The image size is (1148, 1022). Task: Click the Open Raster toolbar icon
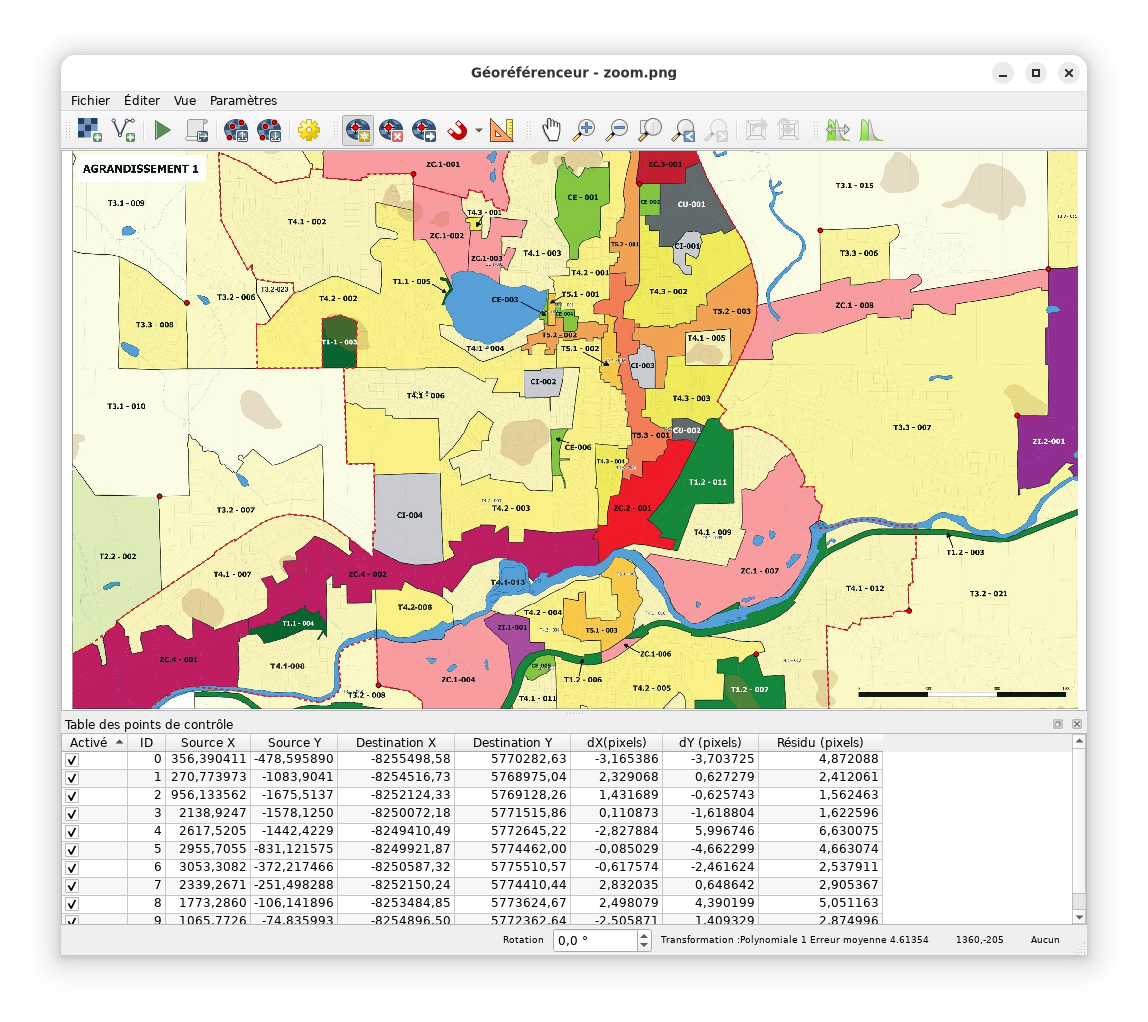coord(90,130)
